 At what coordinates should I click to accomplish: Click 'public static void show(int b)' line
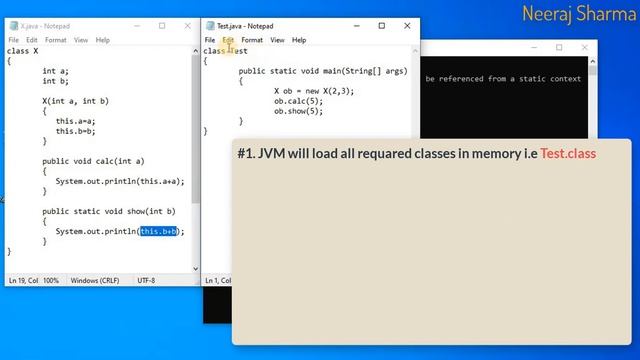click(x=109, y=211)
